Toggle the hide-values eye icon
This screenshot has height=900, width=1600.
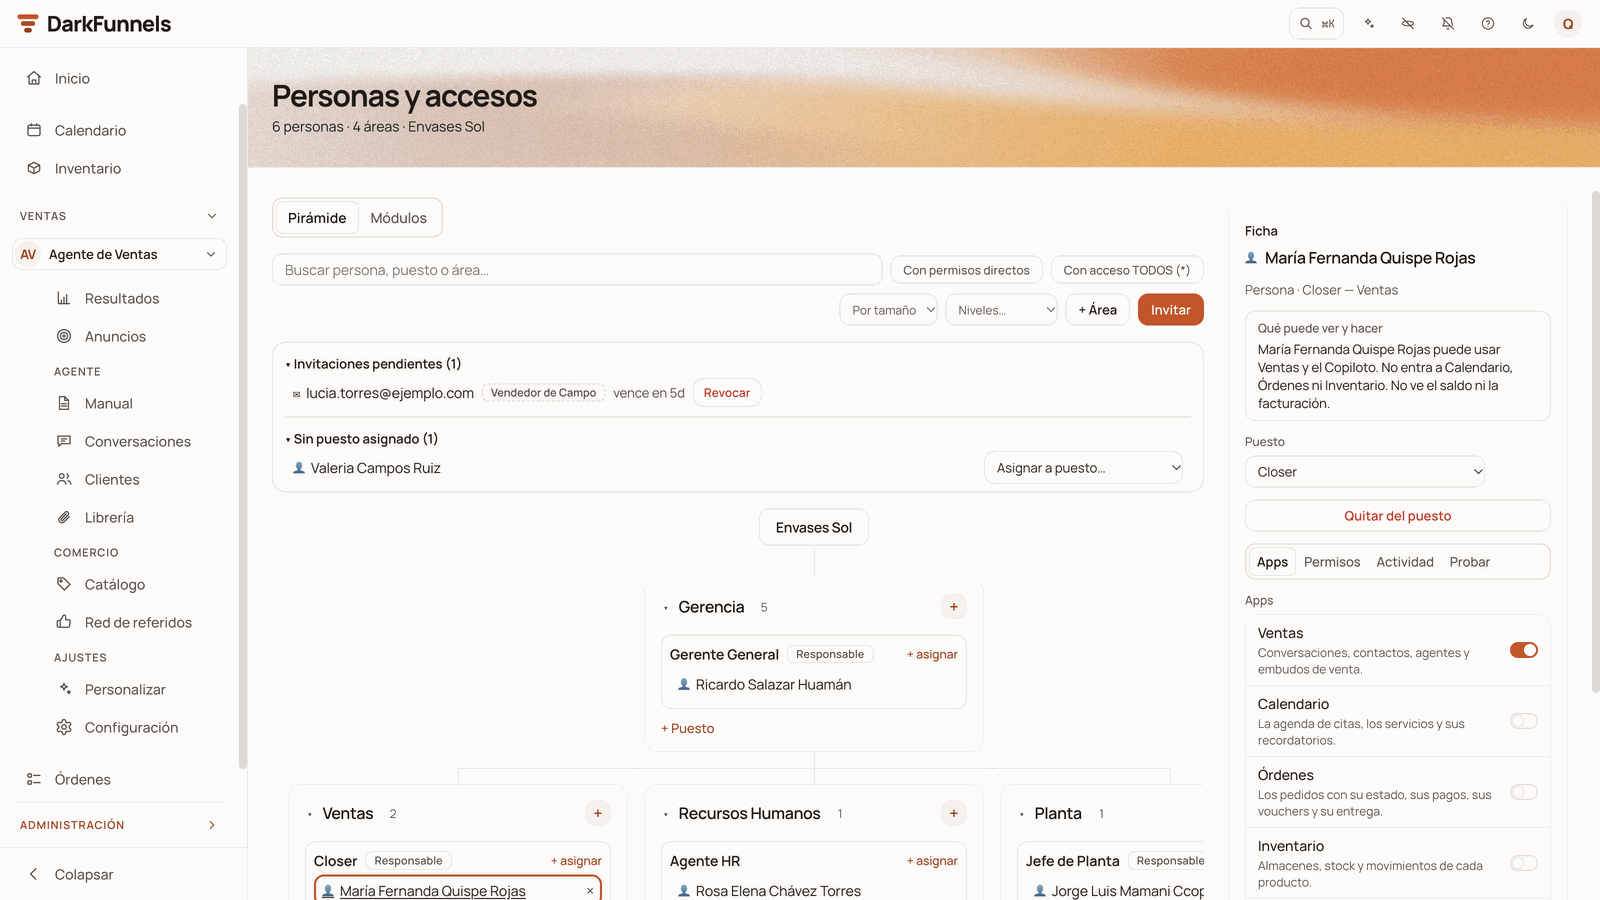point(1408,24)
